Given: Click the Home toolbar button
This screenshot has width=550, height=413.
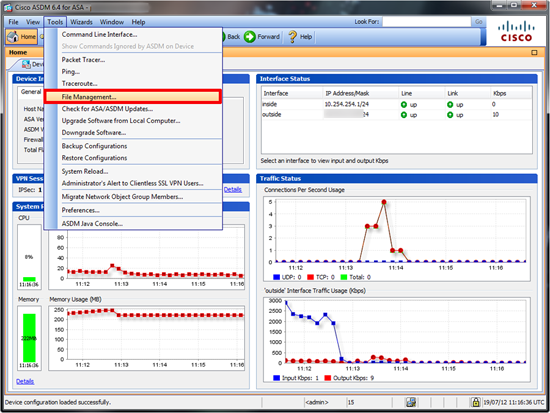Looking at the screenshot, I should [22, 36].
